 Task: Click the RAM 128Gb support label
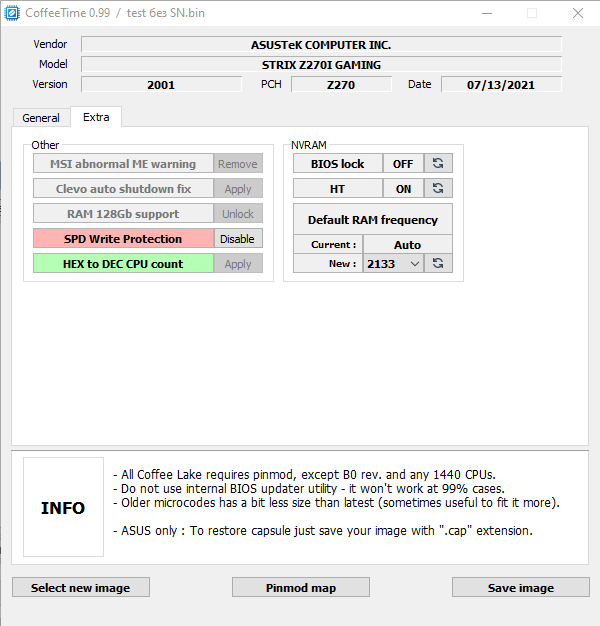coord(123,214)
